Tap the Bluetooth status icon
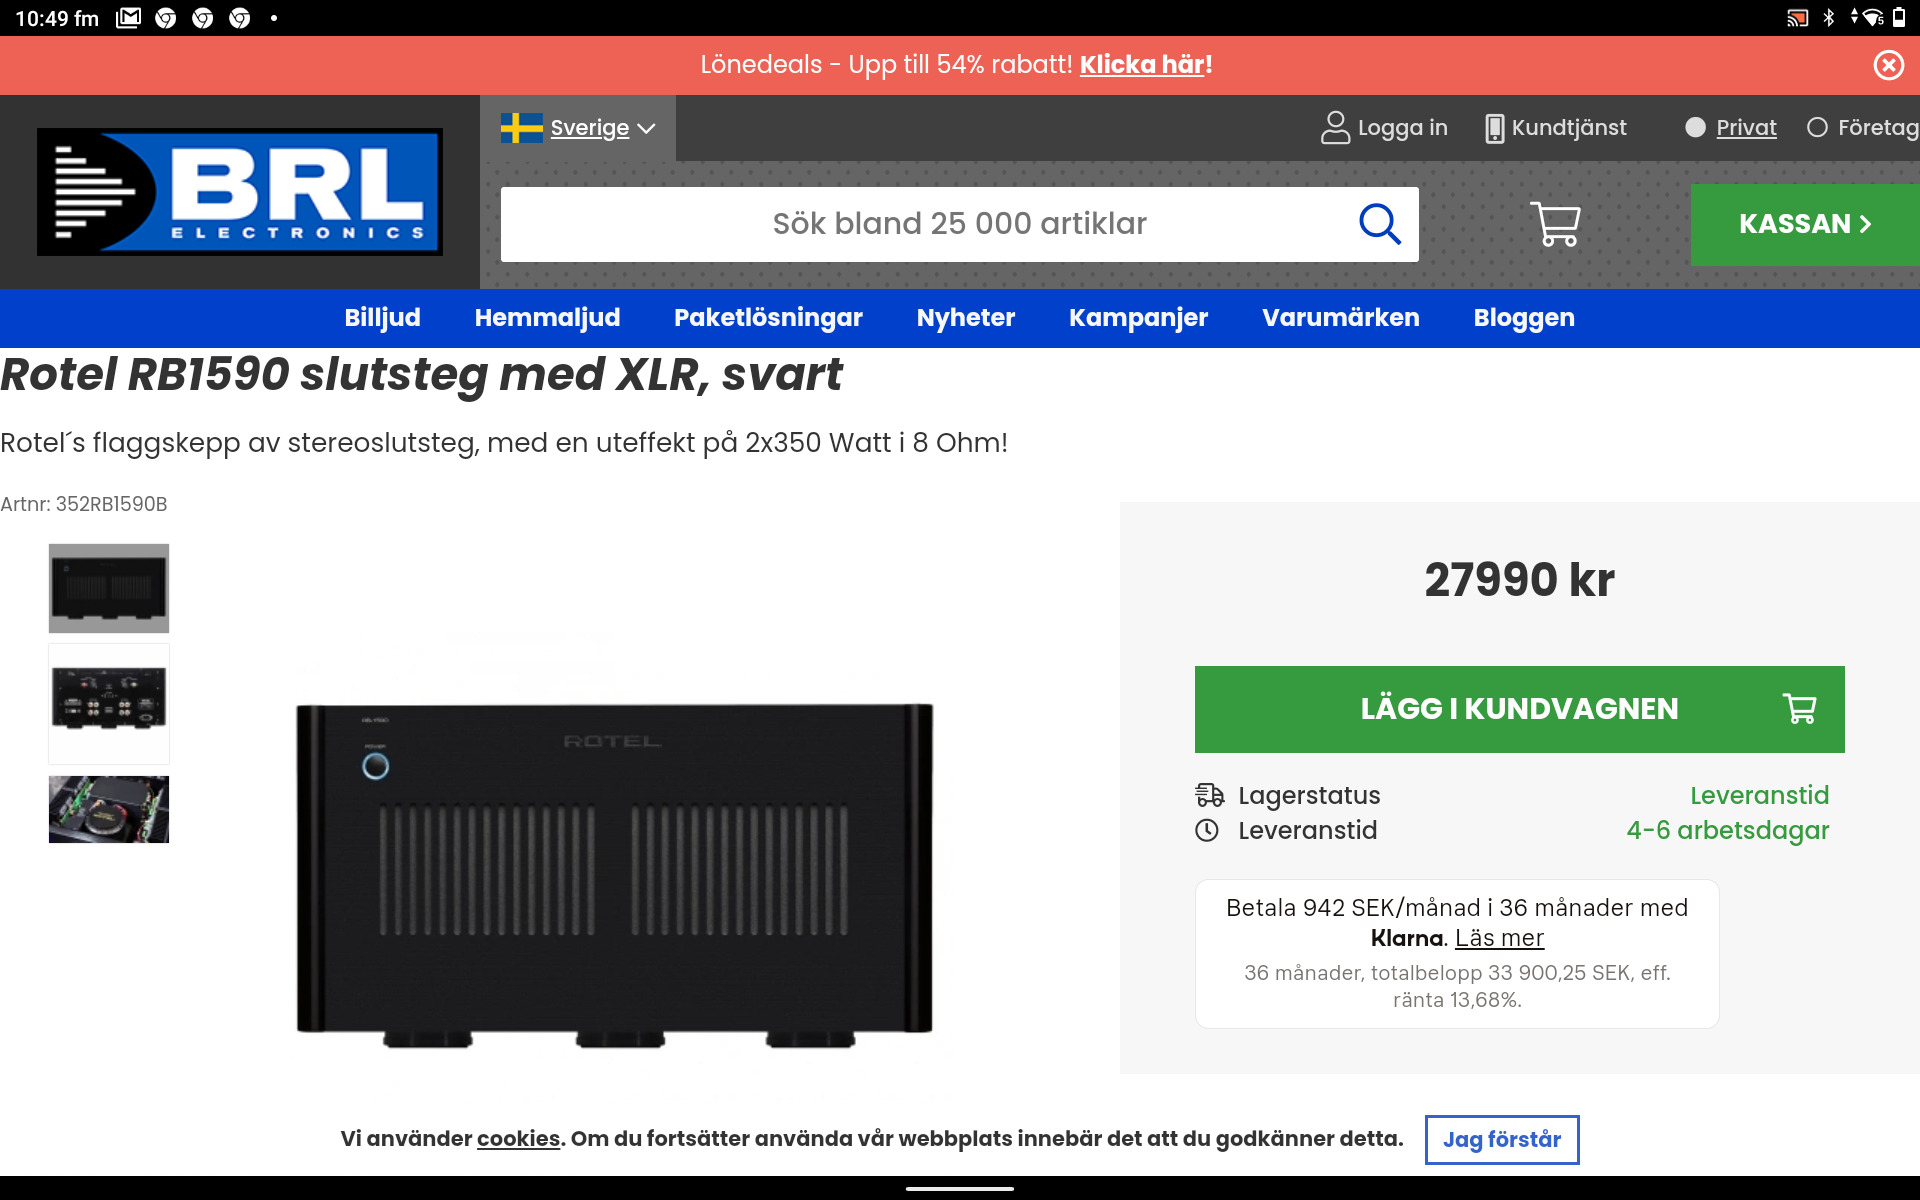The width and height of the screenshot is (1920, 1200). coord(1829,18)
